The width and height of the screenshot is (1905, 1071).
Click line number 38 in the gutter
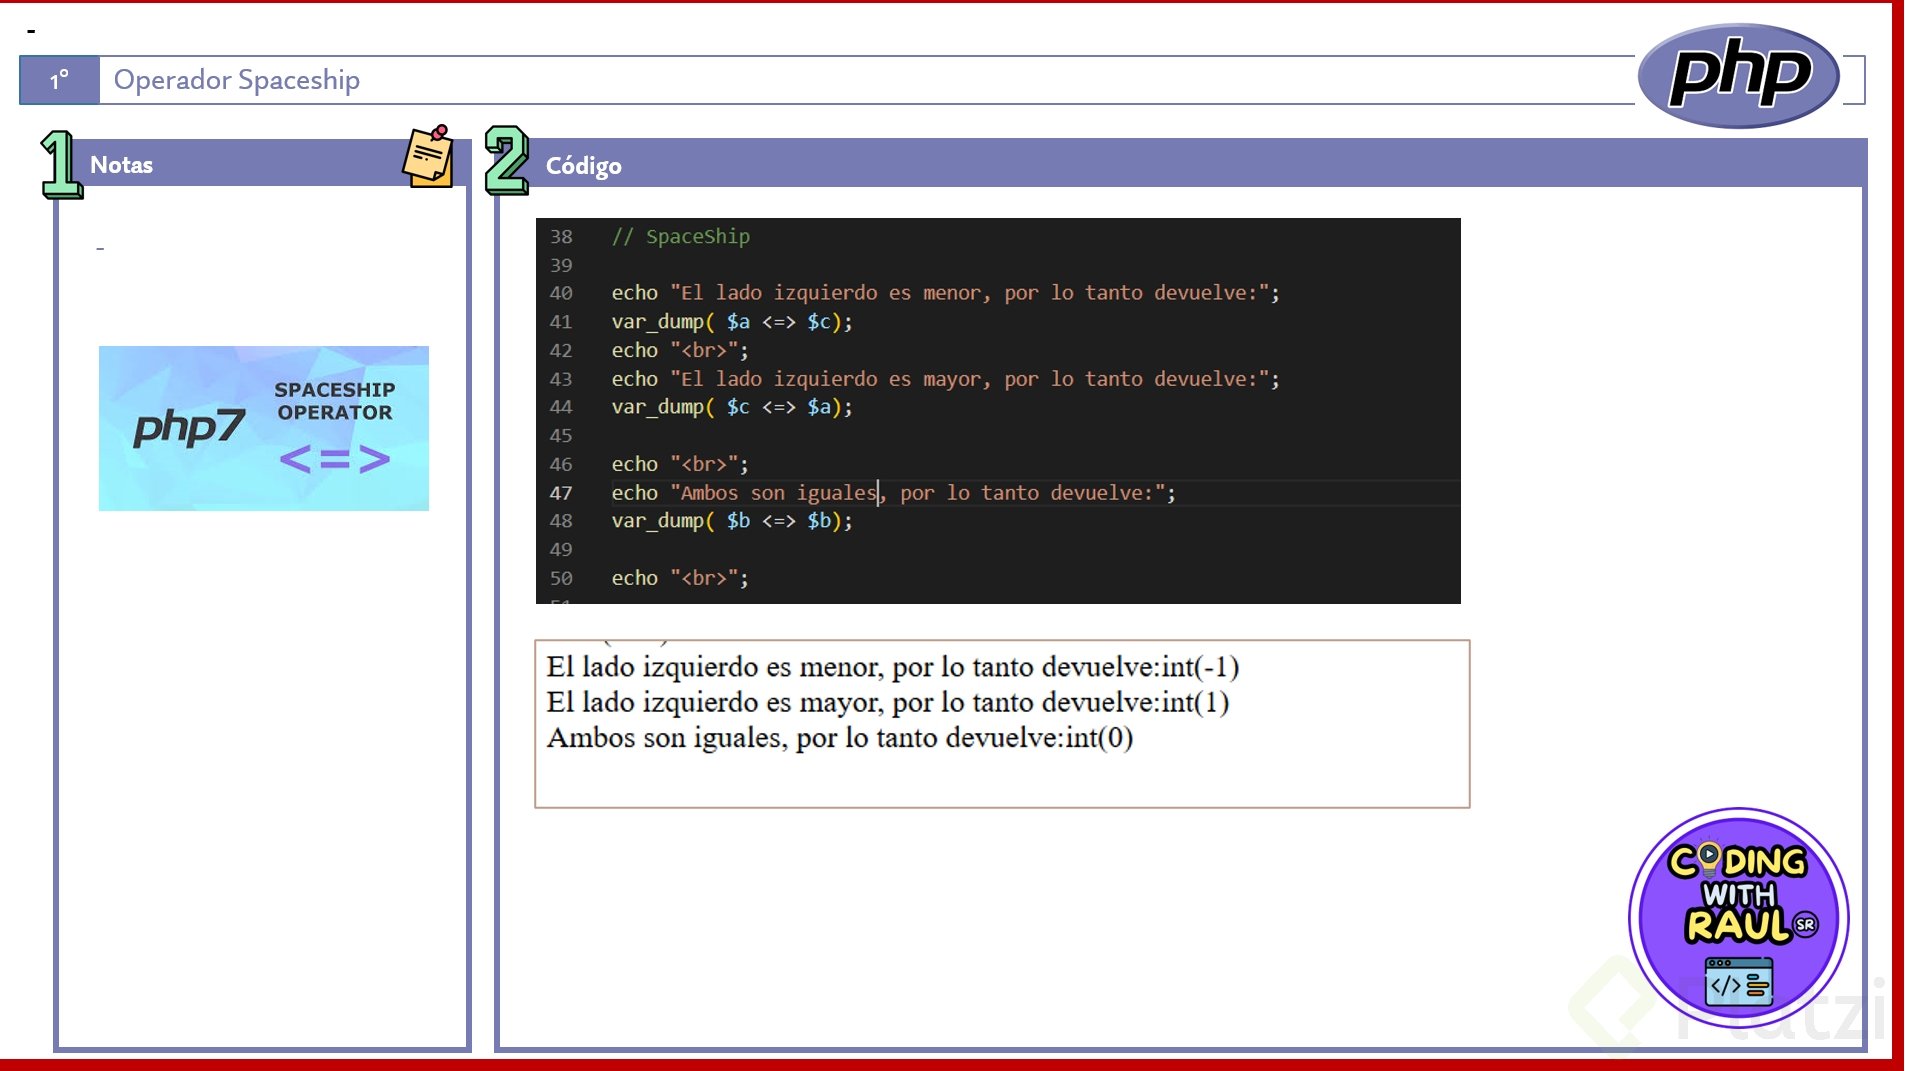[x=561, y=237]
